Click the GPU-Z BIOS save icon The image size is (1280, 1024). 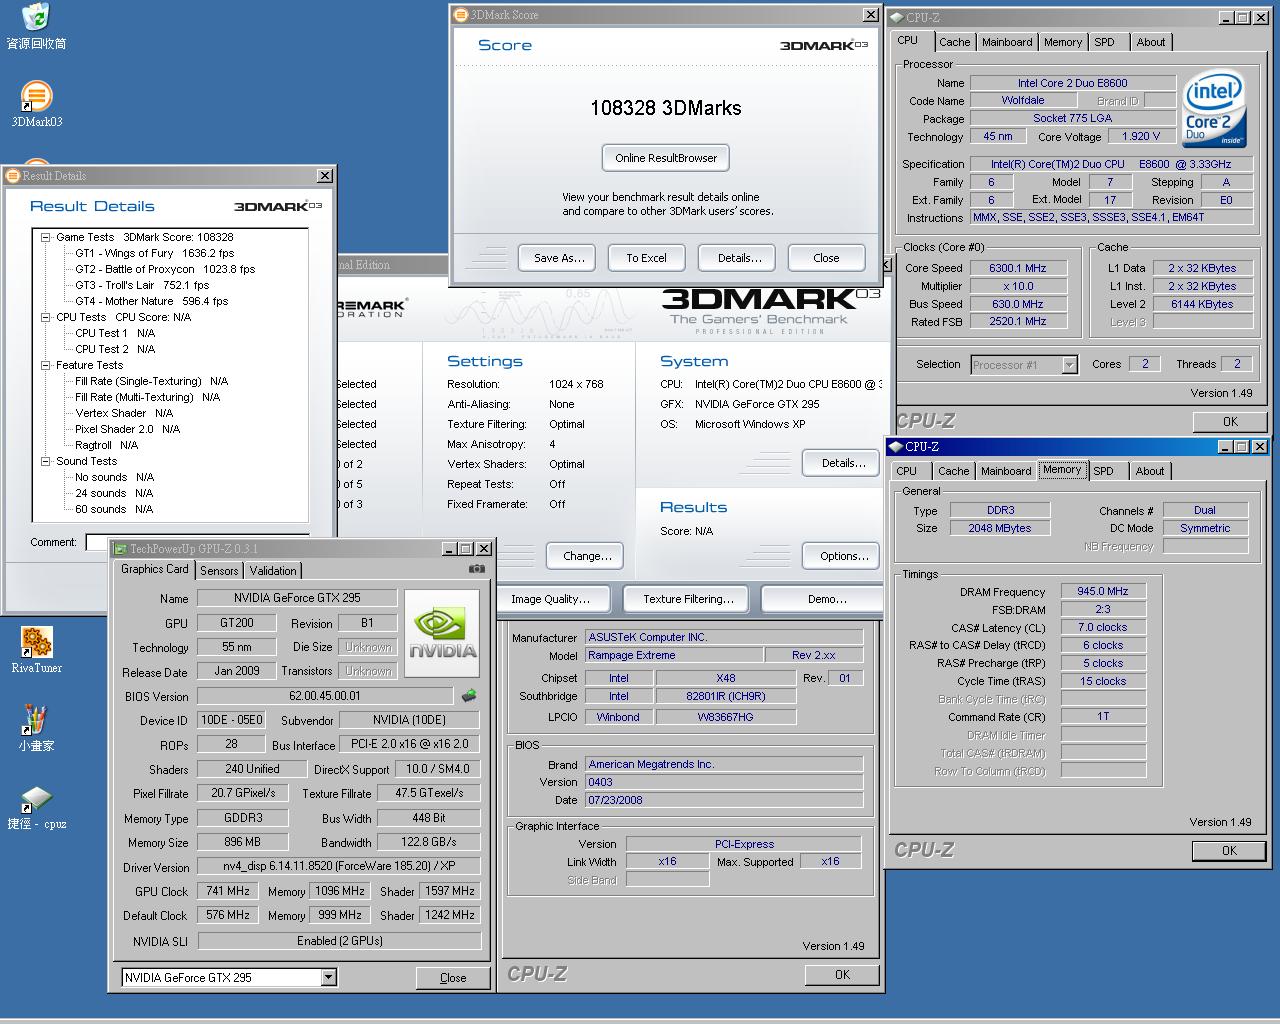click(x=468, y=695)
